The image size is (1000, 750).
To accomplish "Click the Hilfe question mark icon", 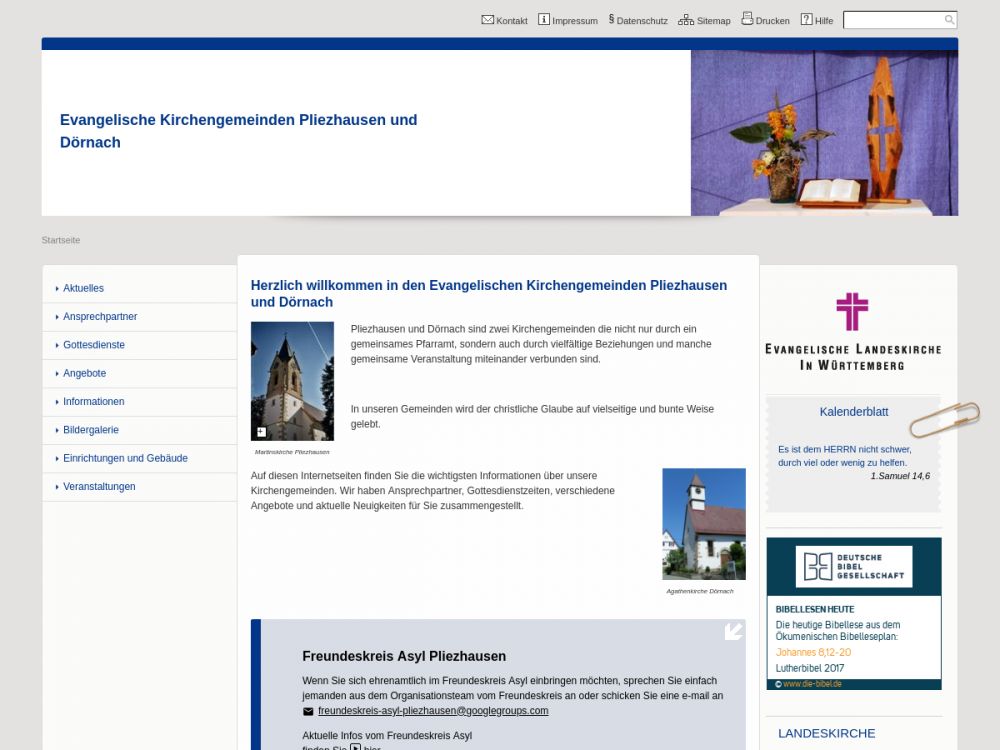I will (806, 19).
